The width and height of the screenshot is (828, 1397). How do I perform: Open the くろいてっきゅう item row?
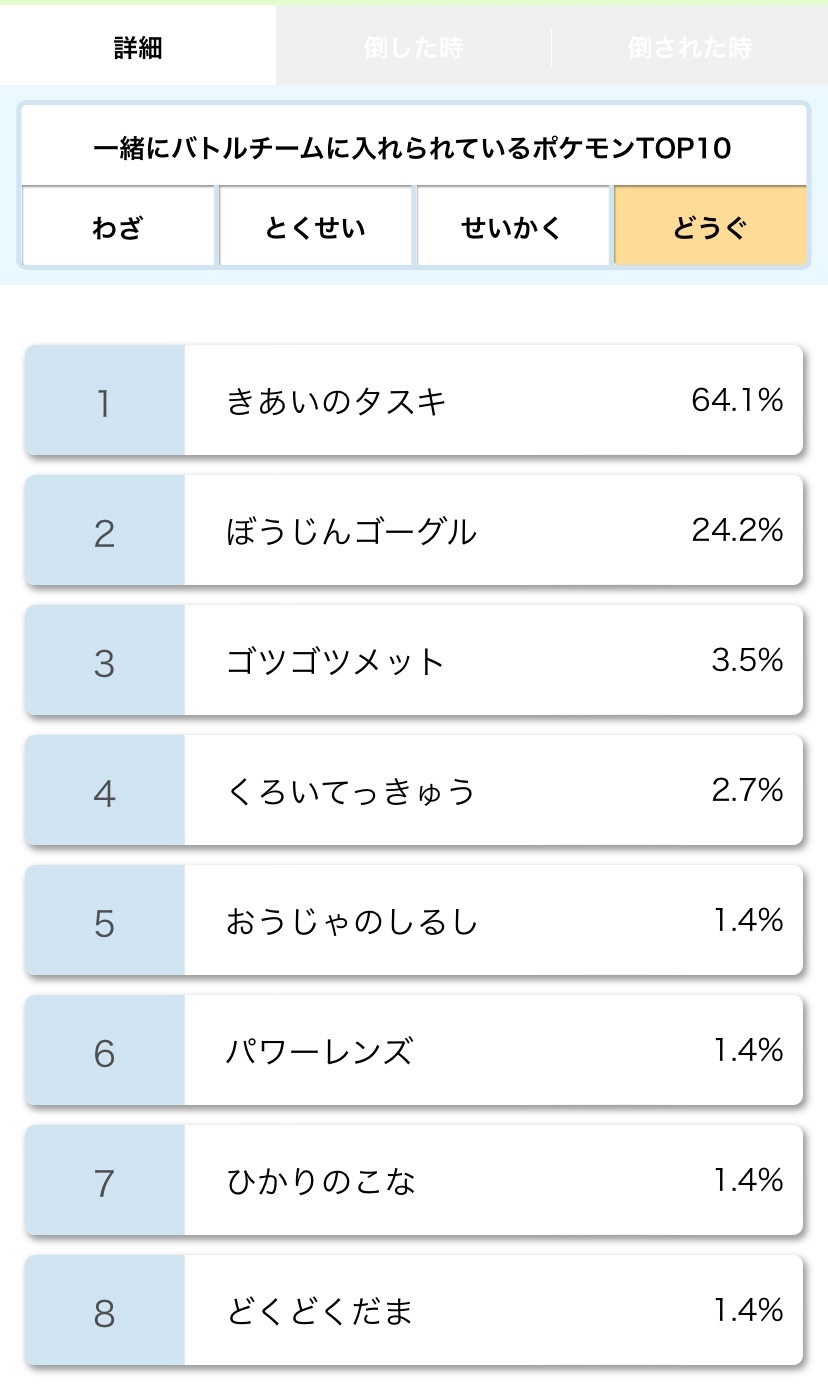(414, 791)
